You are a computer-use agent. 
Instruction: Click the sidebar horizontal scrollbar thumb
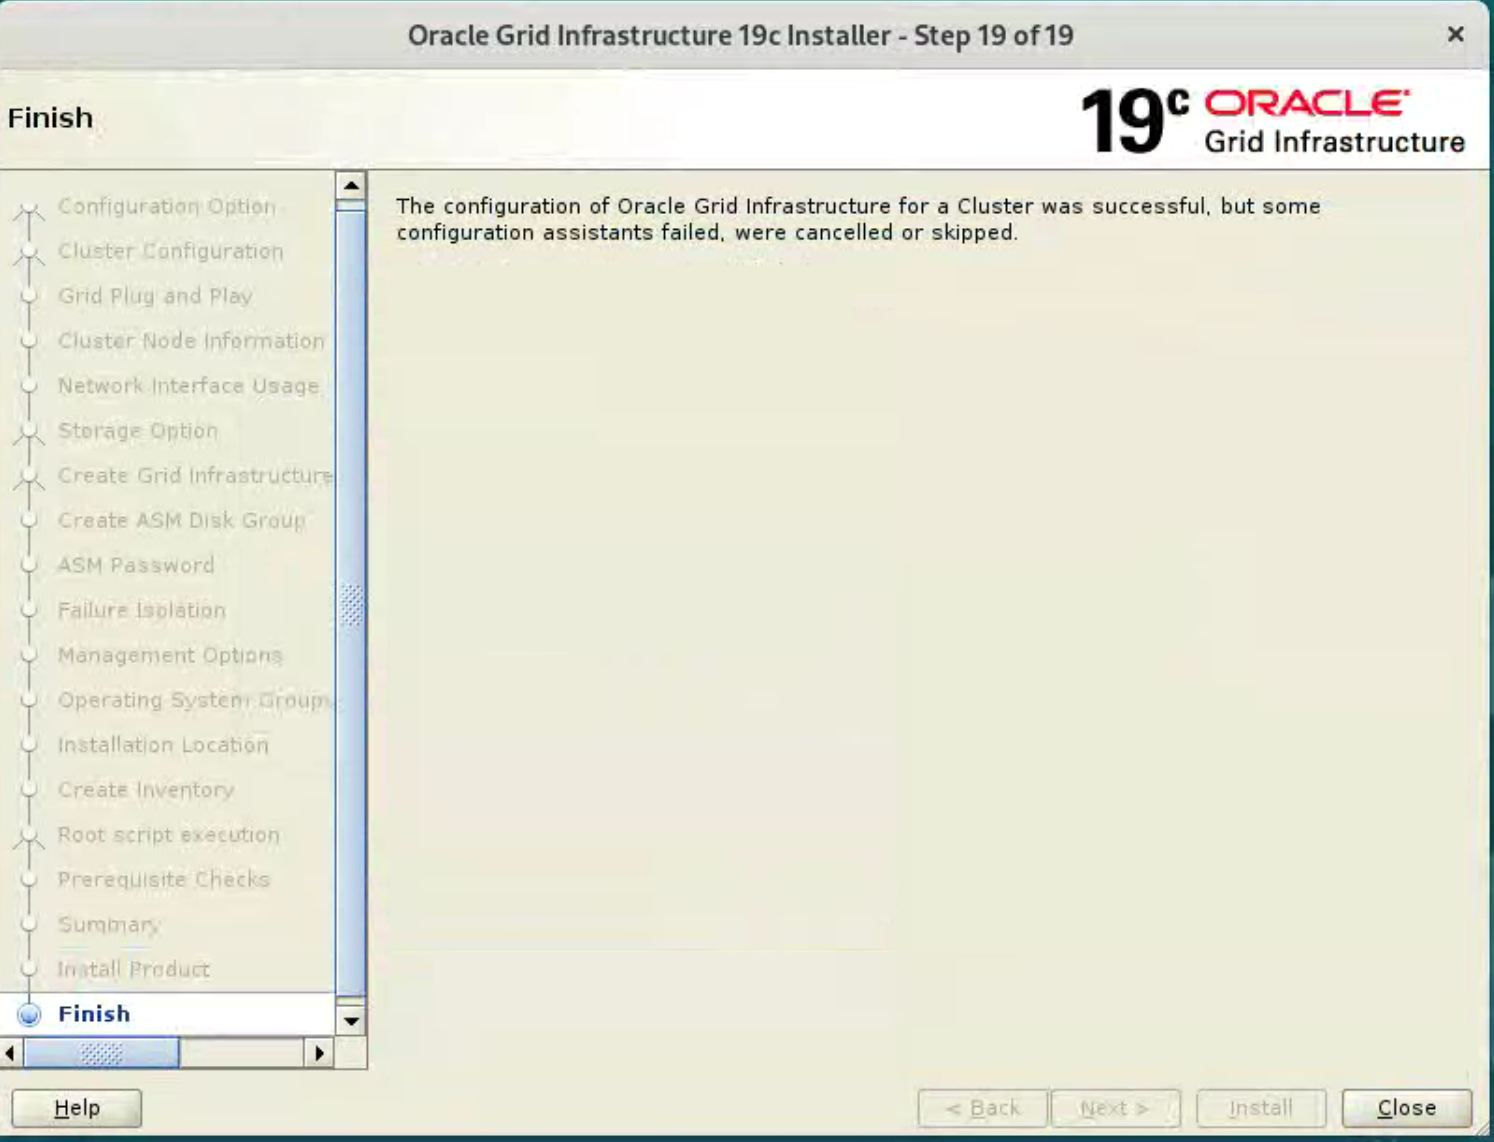[101, 1053]
